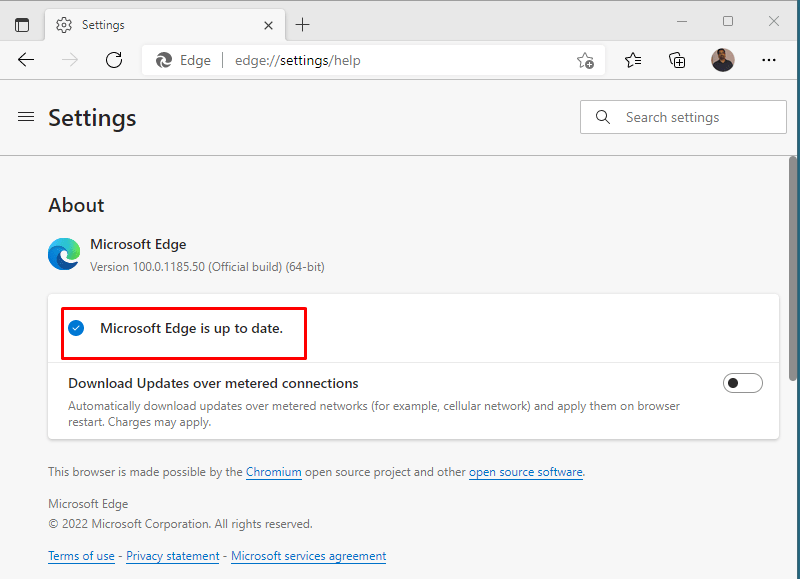Open the Microsoft services agreement
The width and height of the screenshot is (802, 579).
[x=308, y=556]
